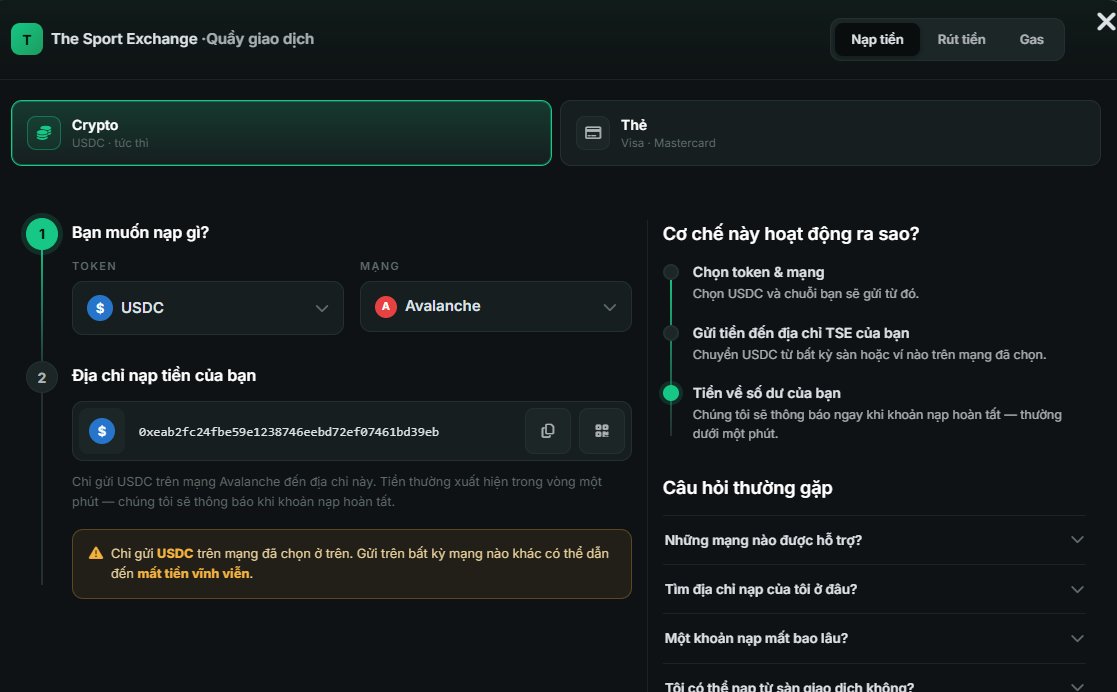Click the USDC icon beside deposit address

click(x=102, y=431)
